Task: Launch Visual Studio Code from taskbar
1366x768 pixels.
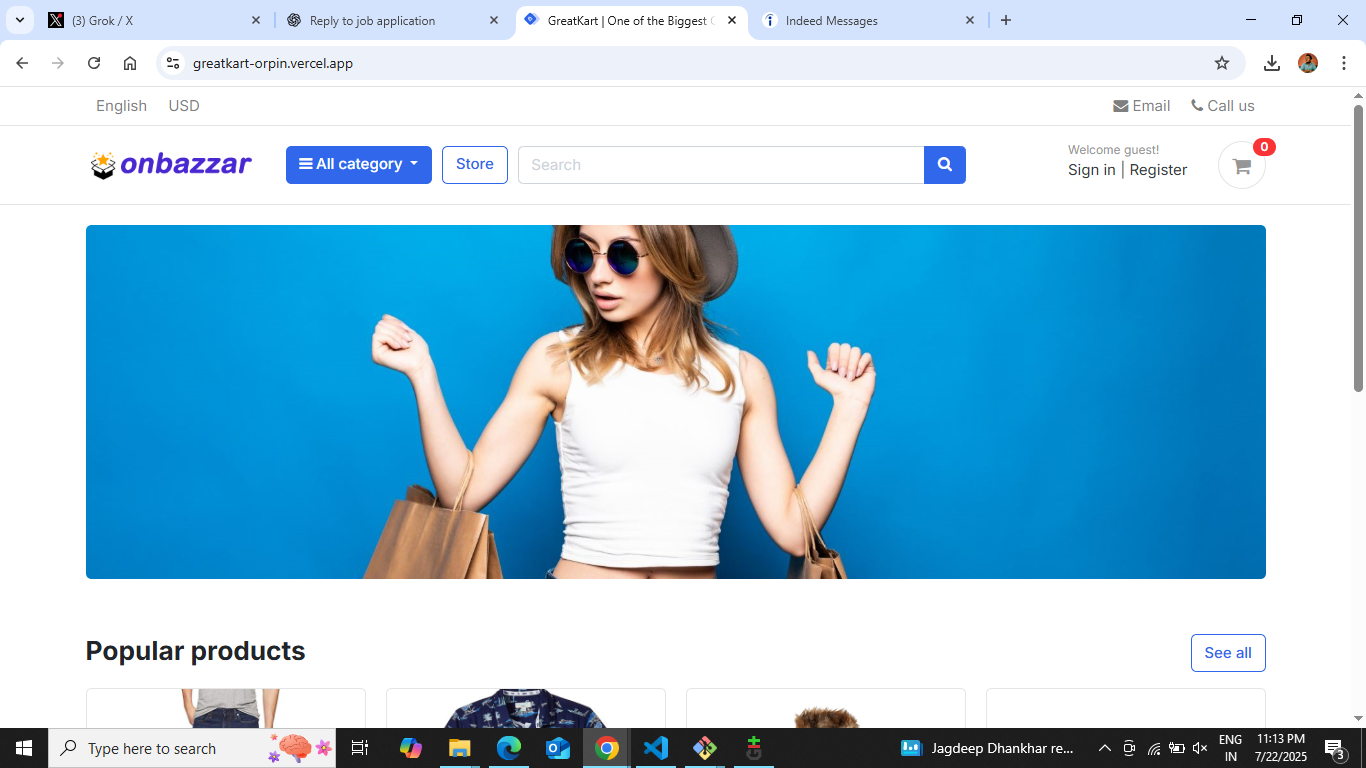Action: point(656,748)
